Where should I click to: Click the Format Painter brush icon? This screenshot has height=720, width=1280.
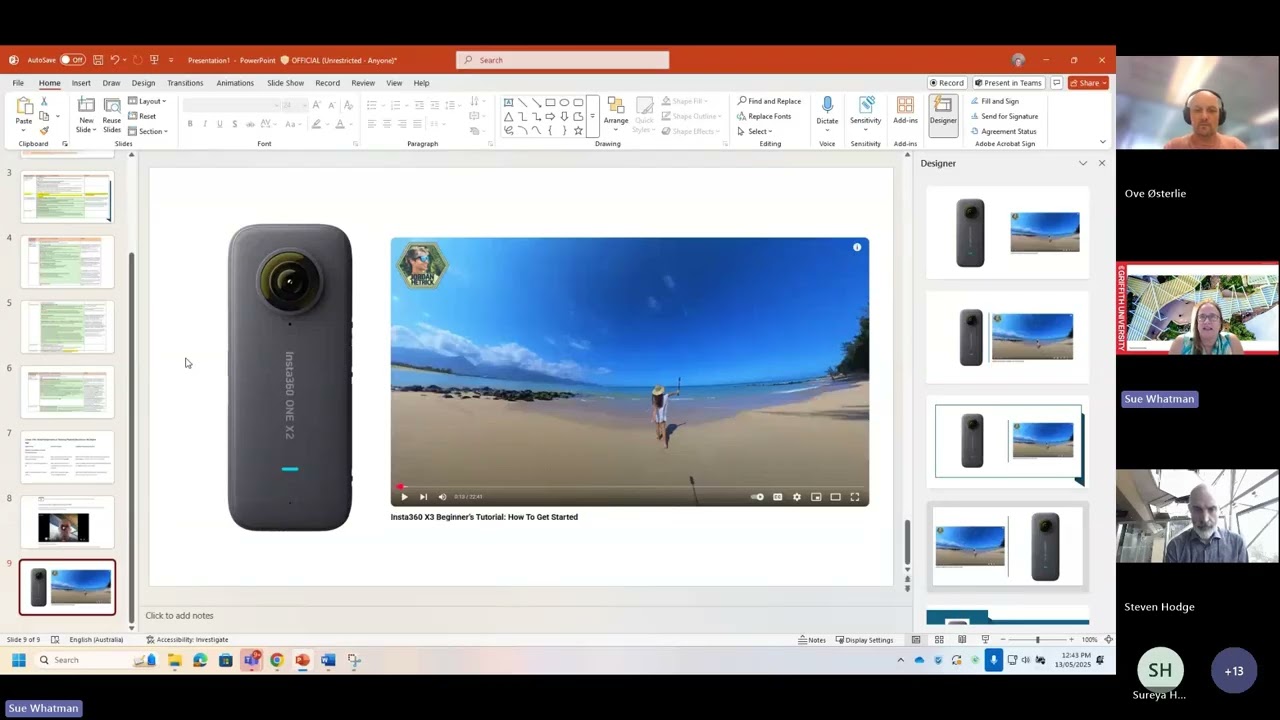tap(44, 130)
